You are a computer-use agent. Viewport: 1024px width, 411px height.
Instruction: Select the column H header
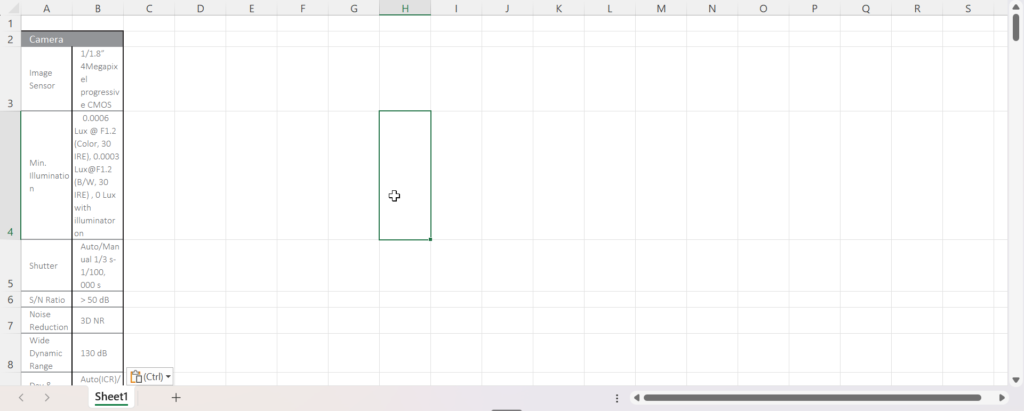[405, 9]
